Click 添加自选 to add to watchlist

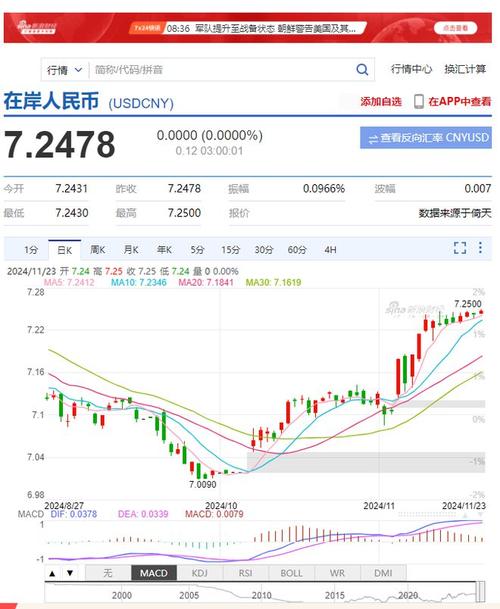pos(381,102)
